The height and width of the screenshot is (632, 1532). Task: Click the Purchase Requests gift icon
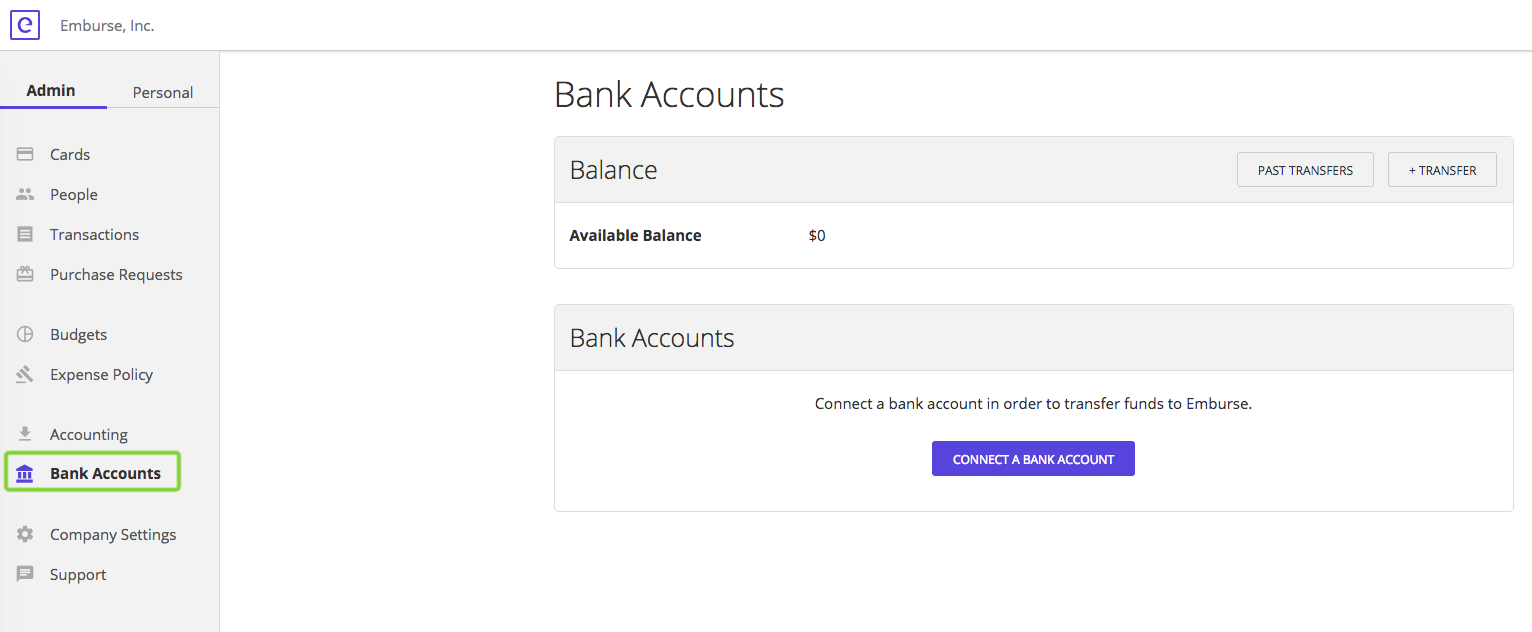coord(25,274)
